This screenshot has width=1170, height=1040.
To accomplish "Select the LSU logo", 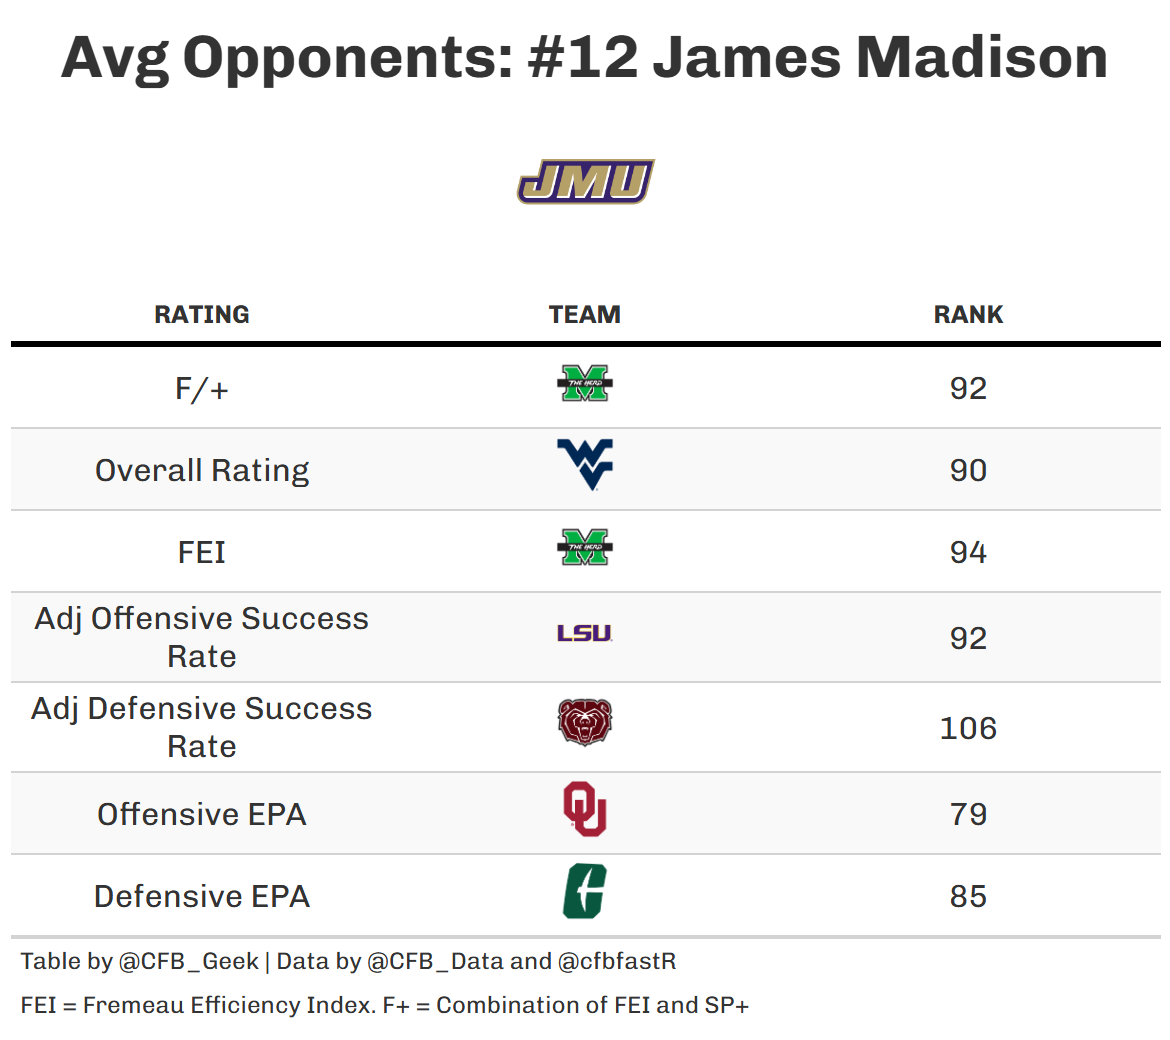I will click(585, 633).
